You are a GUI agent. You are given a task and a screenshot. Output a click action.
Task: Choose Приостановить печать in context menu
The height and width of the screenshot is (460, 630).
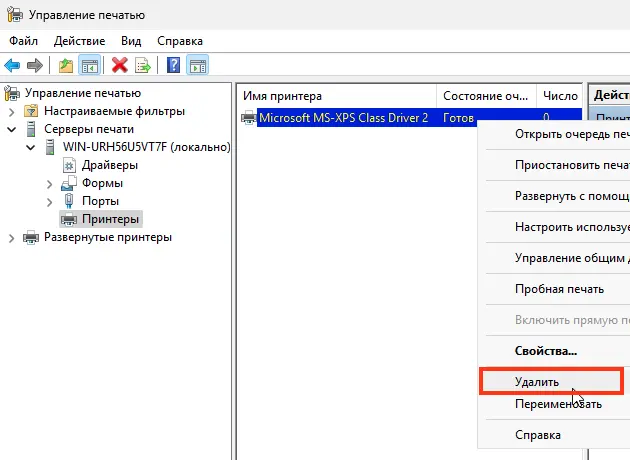pyautogui.click(x=554, y=165)
